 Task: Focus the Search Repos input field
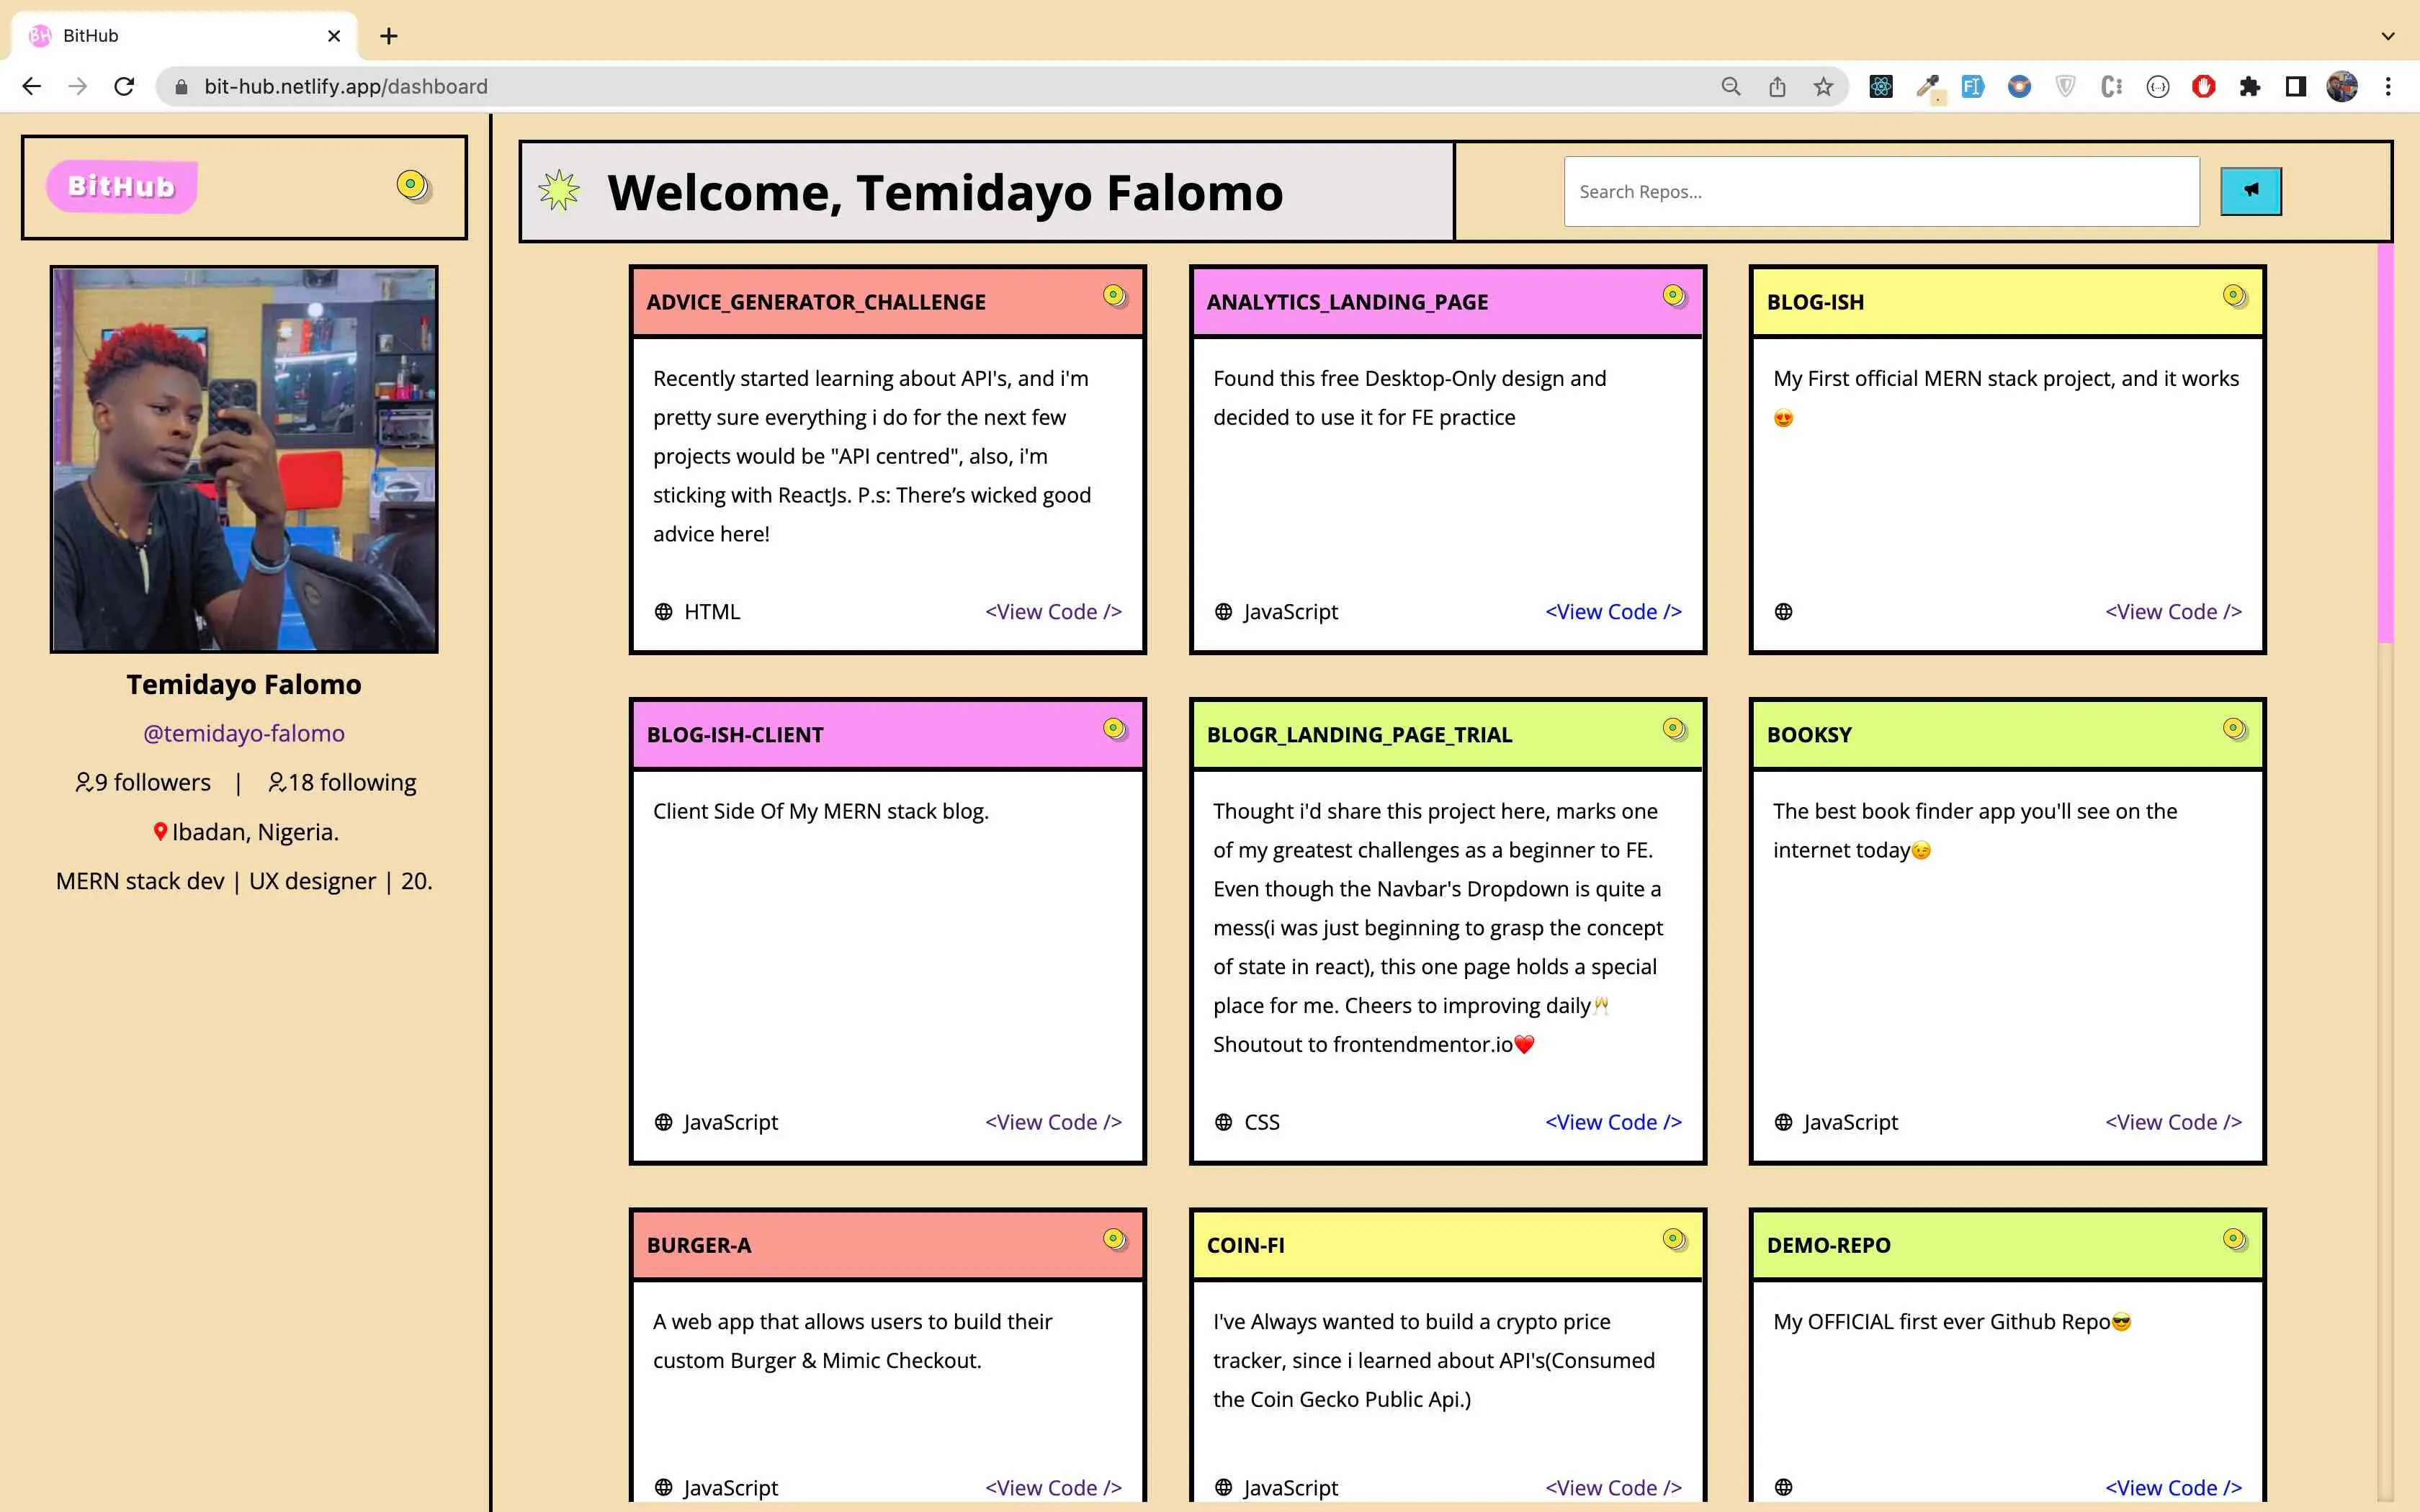(x=1881, y=191)
